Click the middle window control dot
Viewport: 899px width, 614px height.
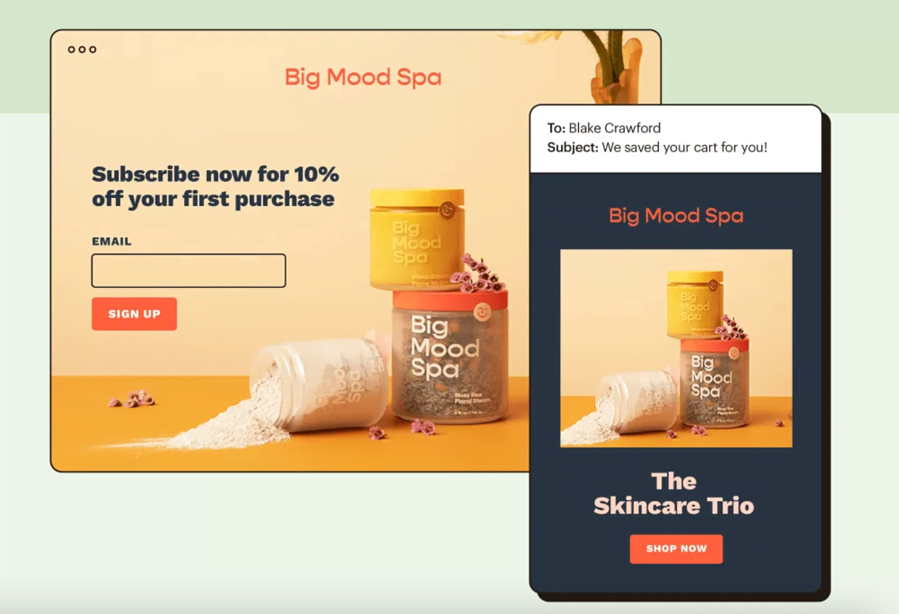[82, 49]
